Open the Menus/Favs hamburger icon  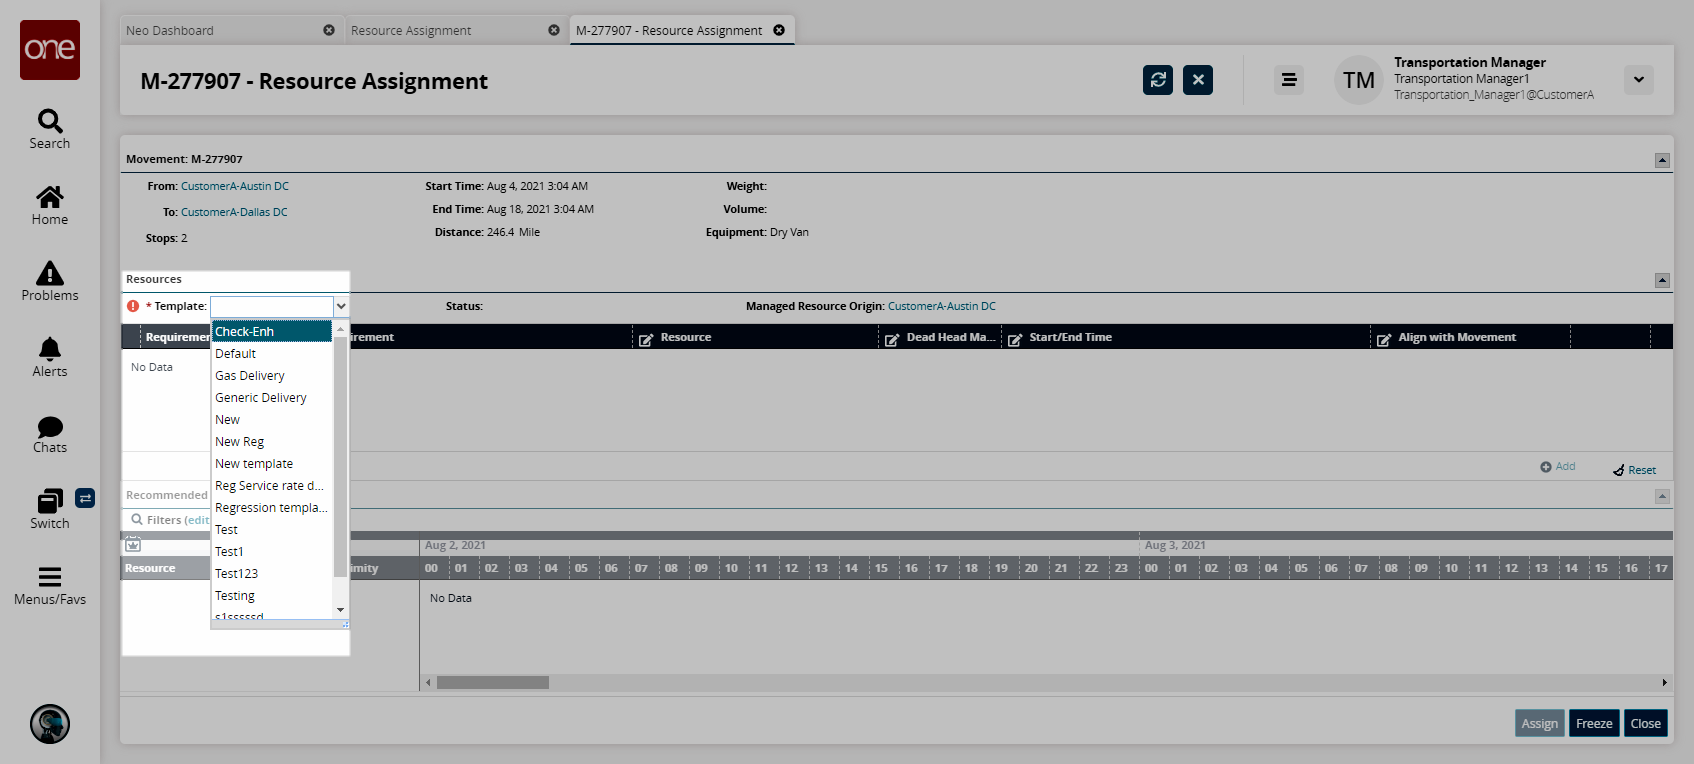(50, 577)
